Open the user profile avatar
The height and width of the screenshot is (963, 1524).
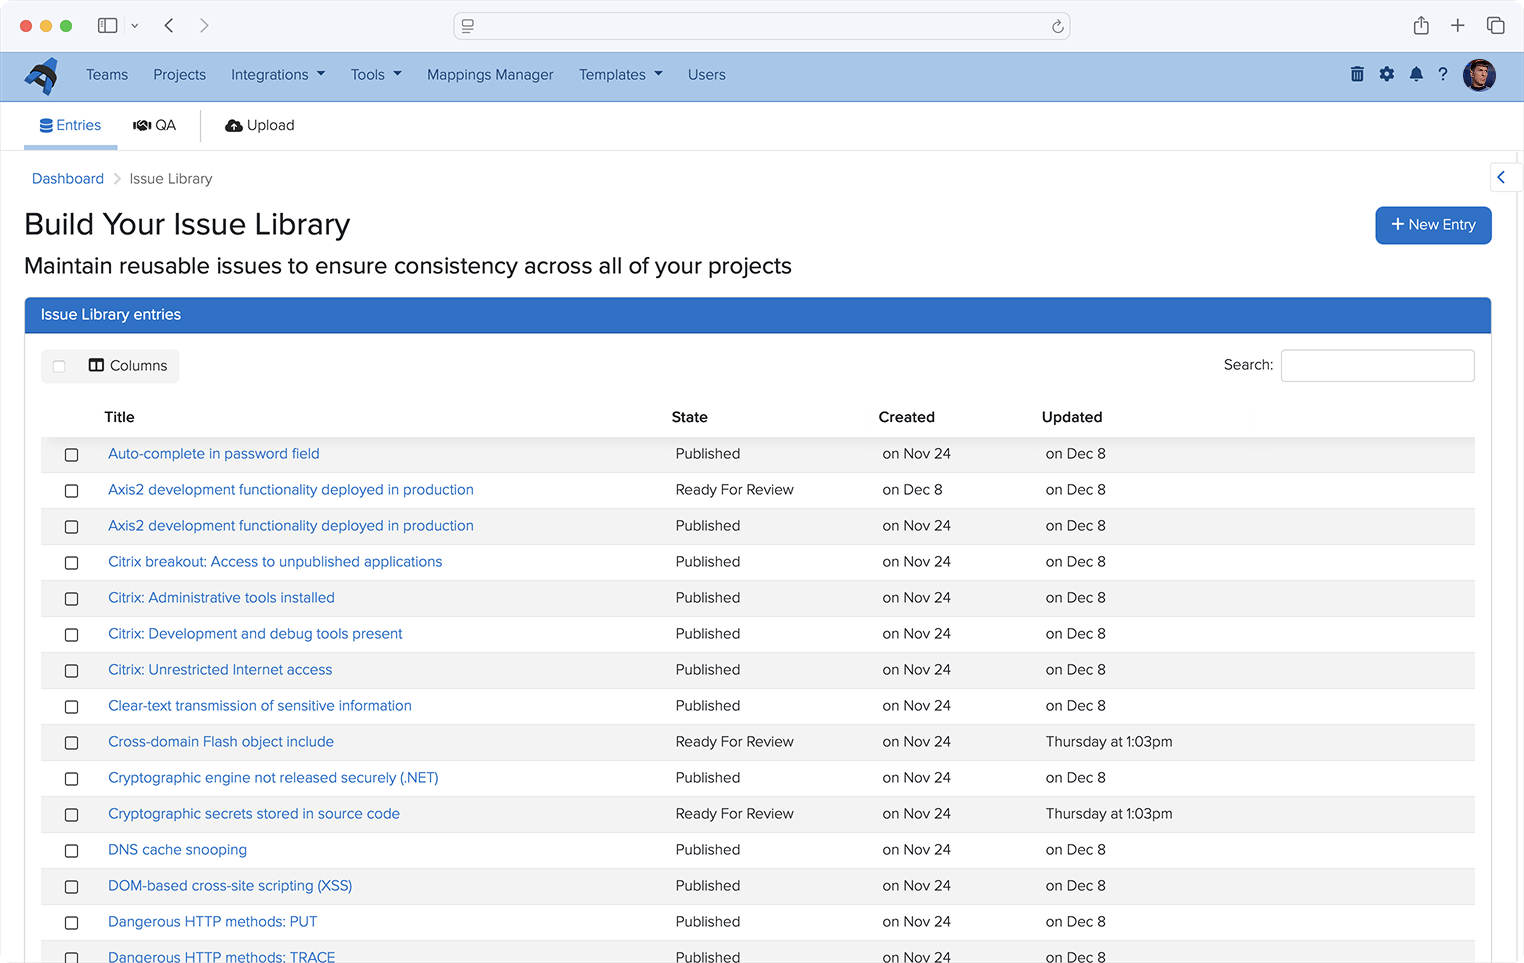point(1479,75)
